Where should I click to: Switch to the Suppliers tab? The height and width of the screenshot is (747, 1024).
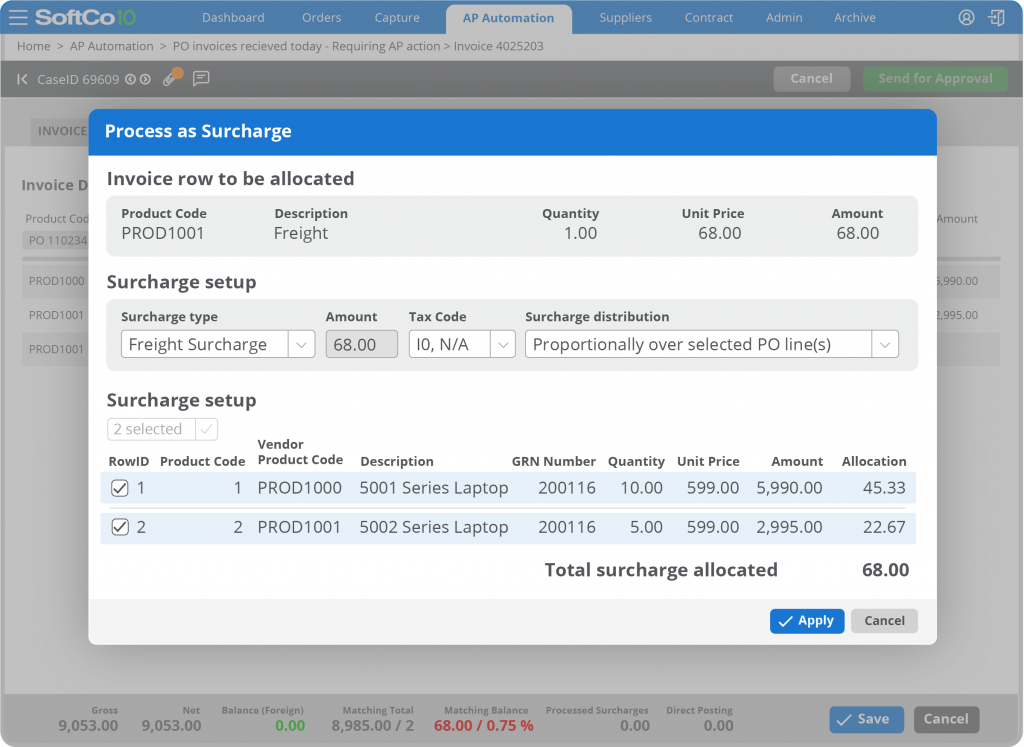tap(626, 18)
